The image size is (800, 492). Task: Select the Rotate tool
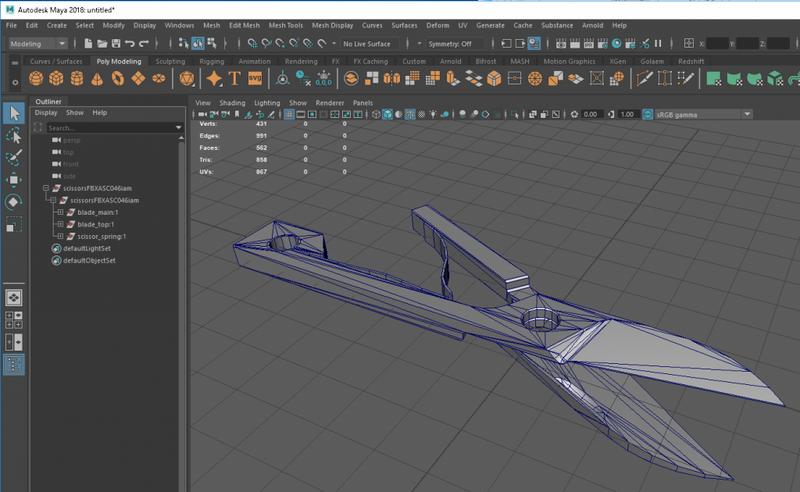click(14, 202)
